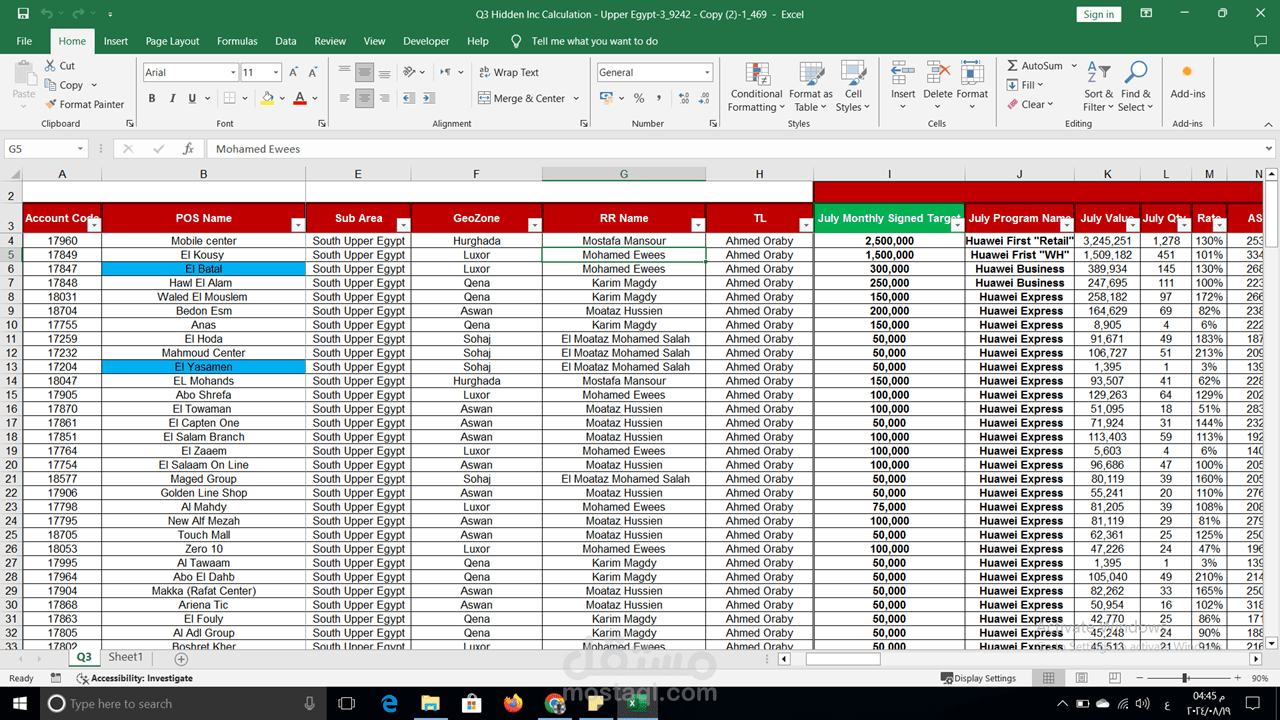The image size is (1280, 720).
Task: Open the font size 11 dropdown
Action: coord(276,72)
